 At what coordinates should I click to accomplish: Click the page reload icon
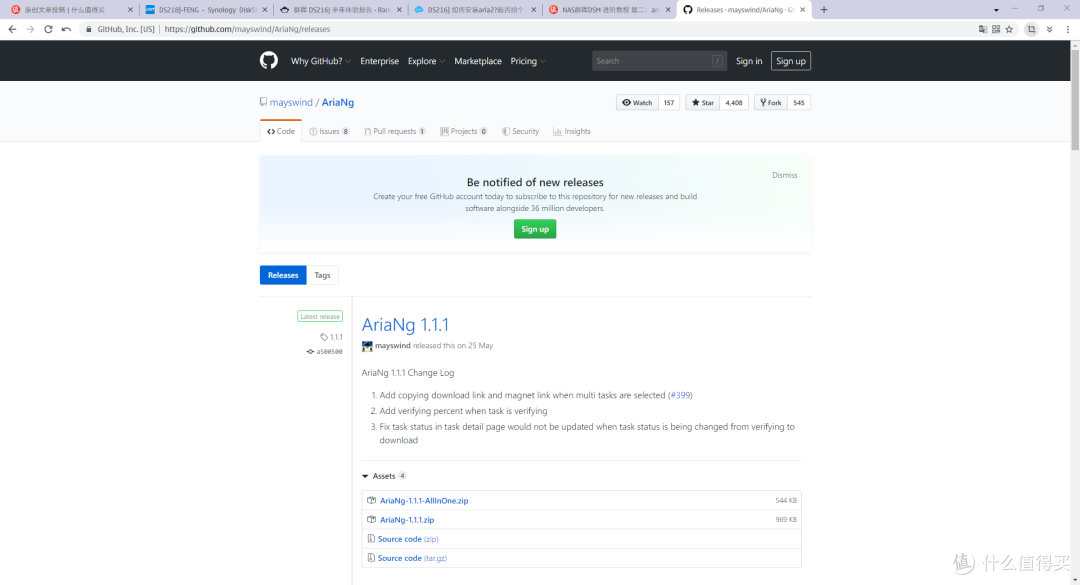coord(47,29)
